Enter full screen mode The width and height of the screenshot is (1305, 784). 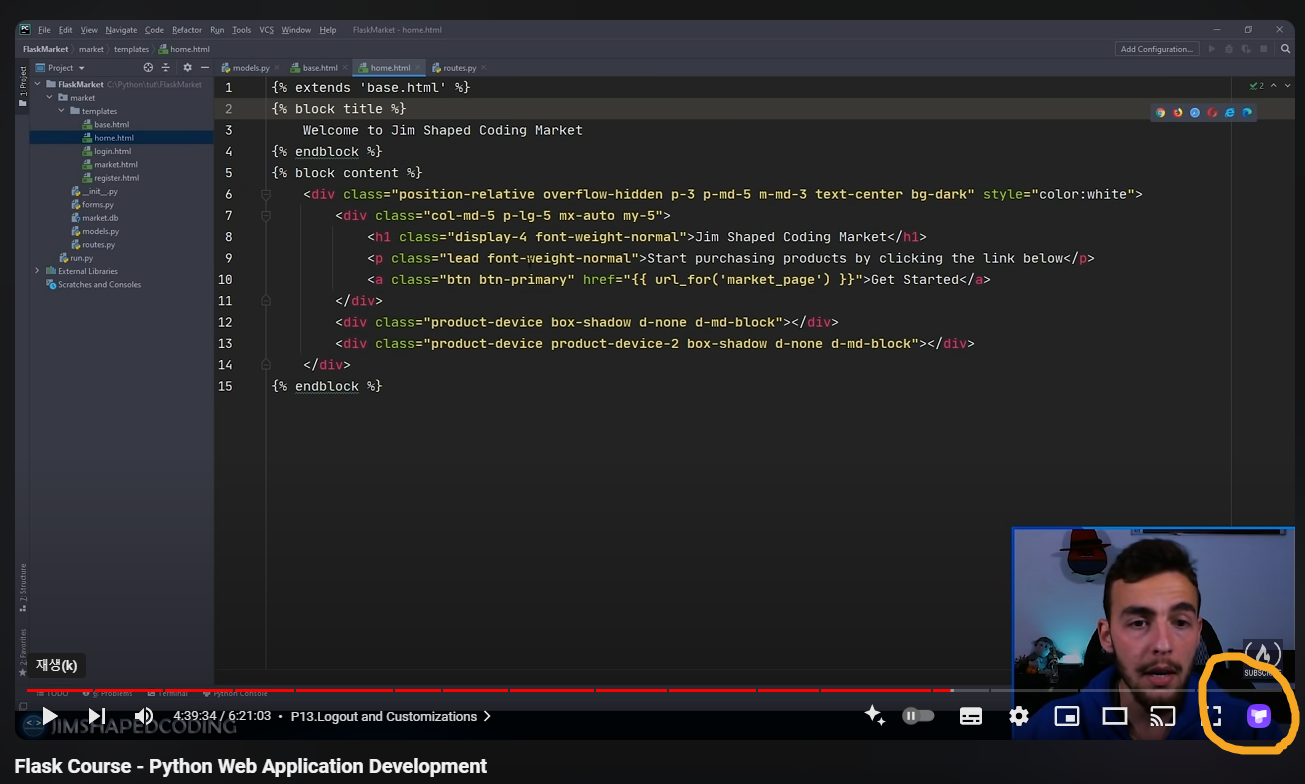tap(1211, 716)
